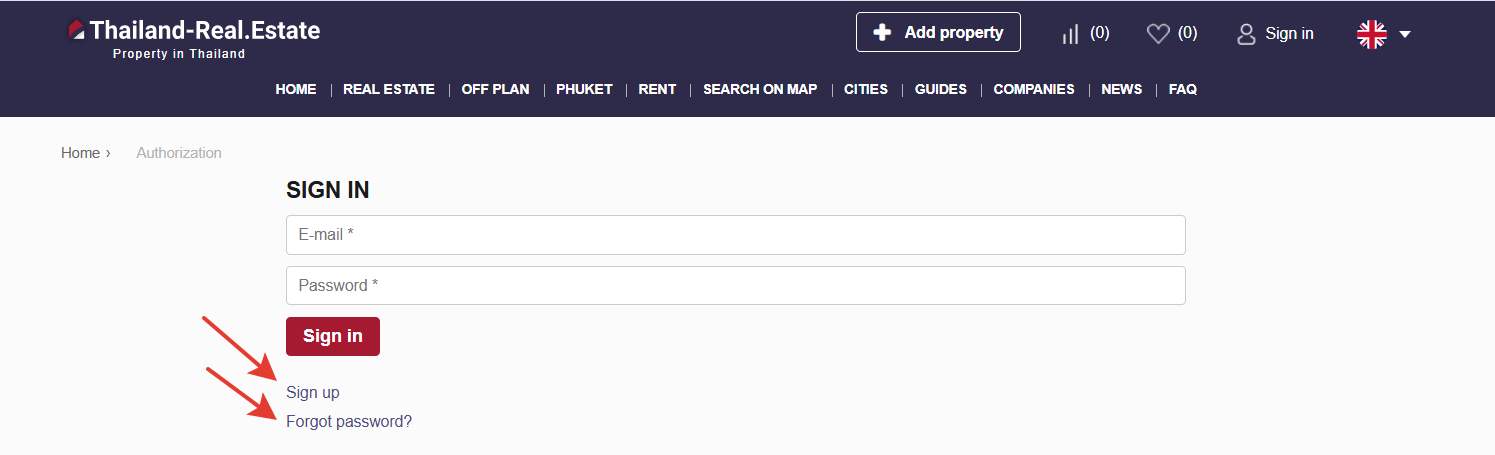Follow the Sign up link

point(312,392)
